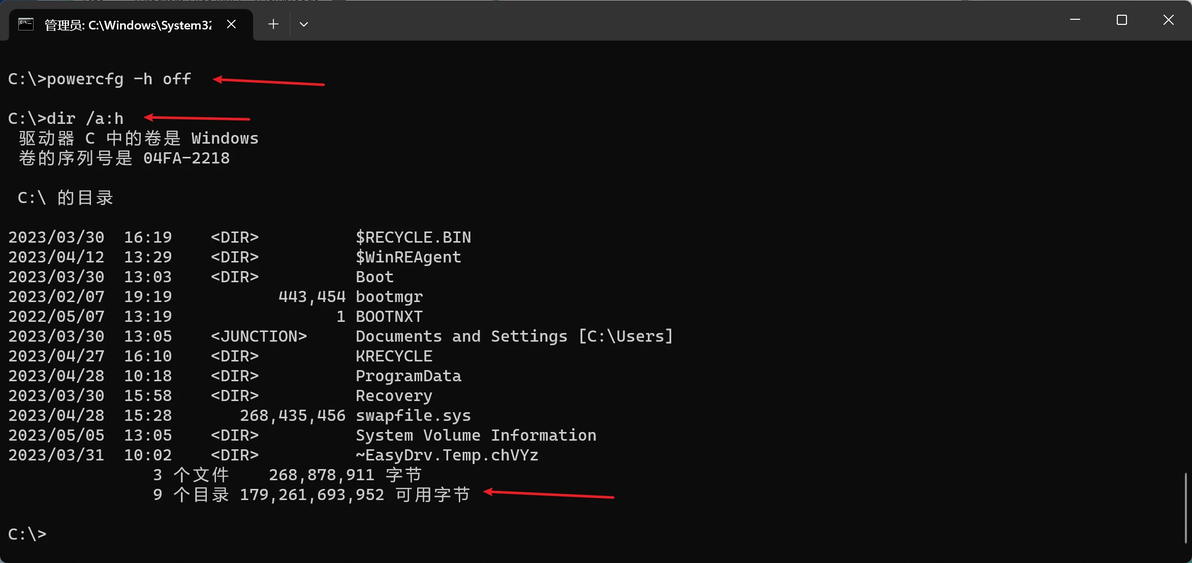Image resolution: width=1192 pixels, height=563 pixels.
Task: Maximize the terminal window
Action: tap(1122, 20)
